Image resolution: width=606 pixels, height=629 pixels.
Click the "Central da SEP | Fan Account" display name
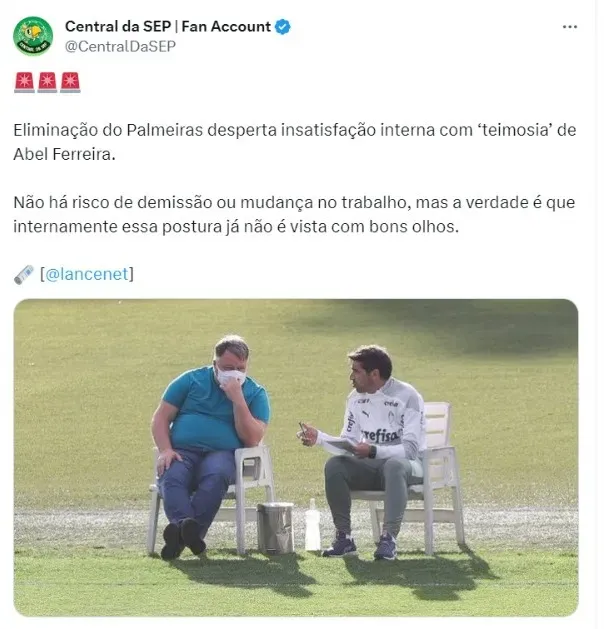[168, 26]
